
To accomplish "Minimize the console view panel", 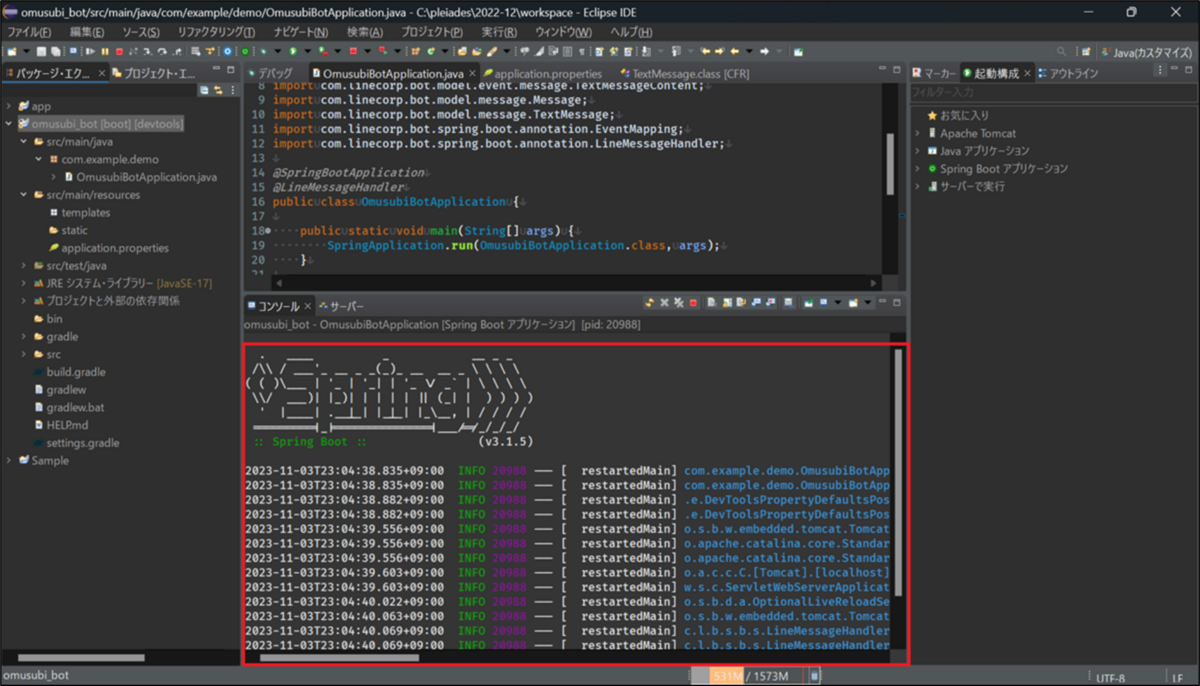I will (x=883, y=301).
